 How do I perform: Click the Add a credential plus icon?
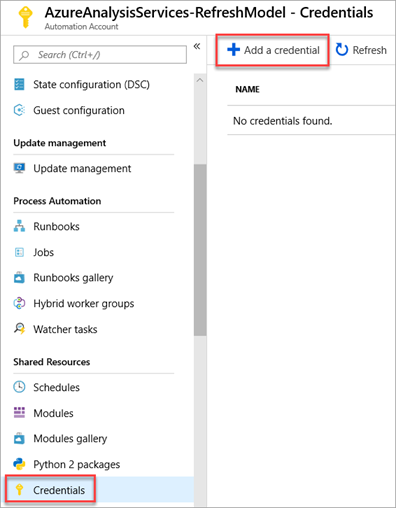pos(233,50)
